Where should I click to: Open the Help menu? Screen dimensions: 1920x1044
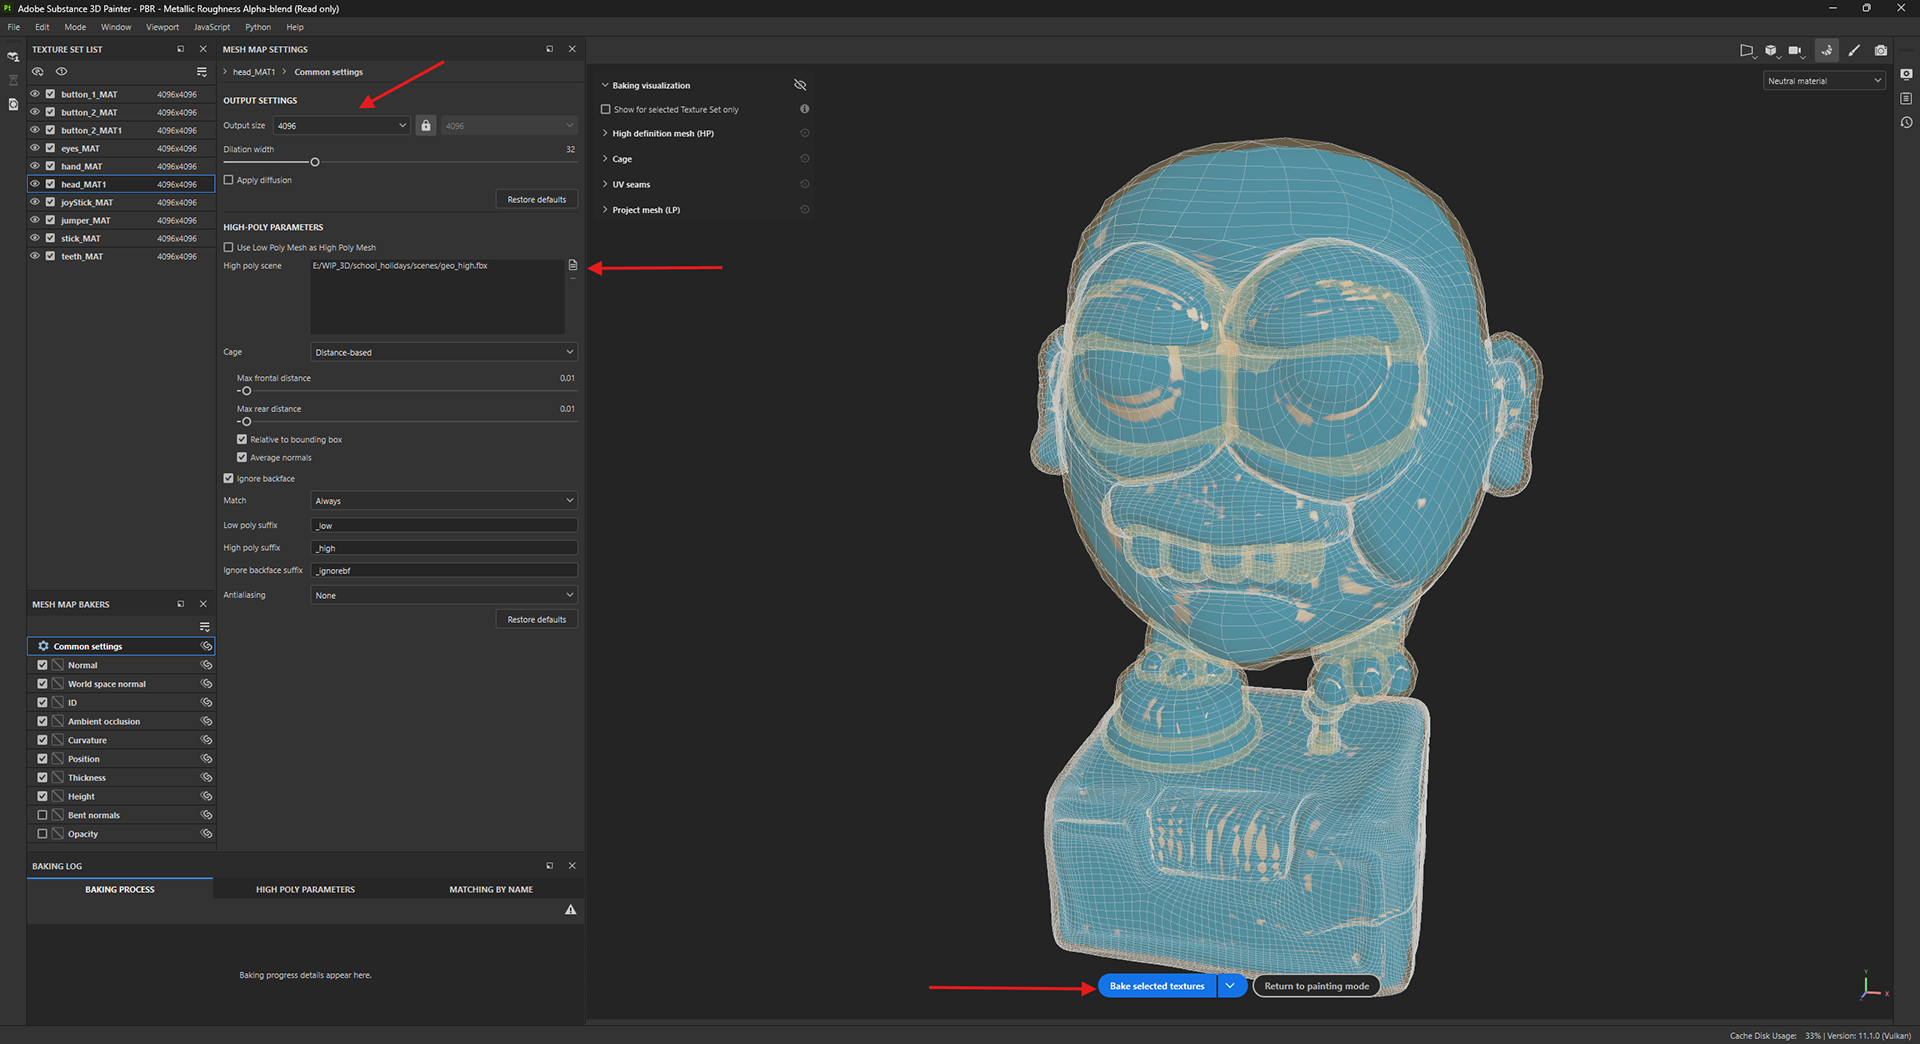295,27
